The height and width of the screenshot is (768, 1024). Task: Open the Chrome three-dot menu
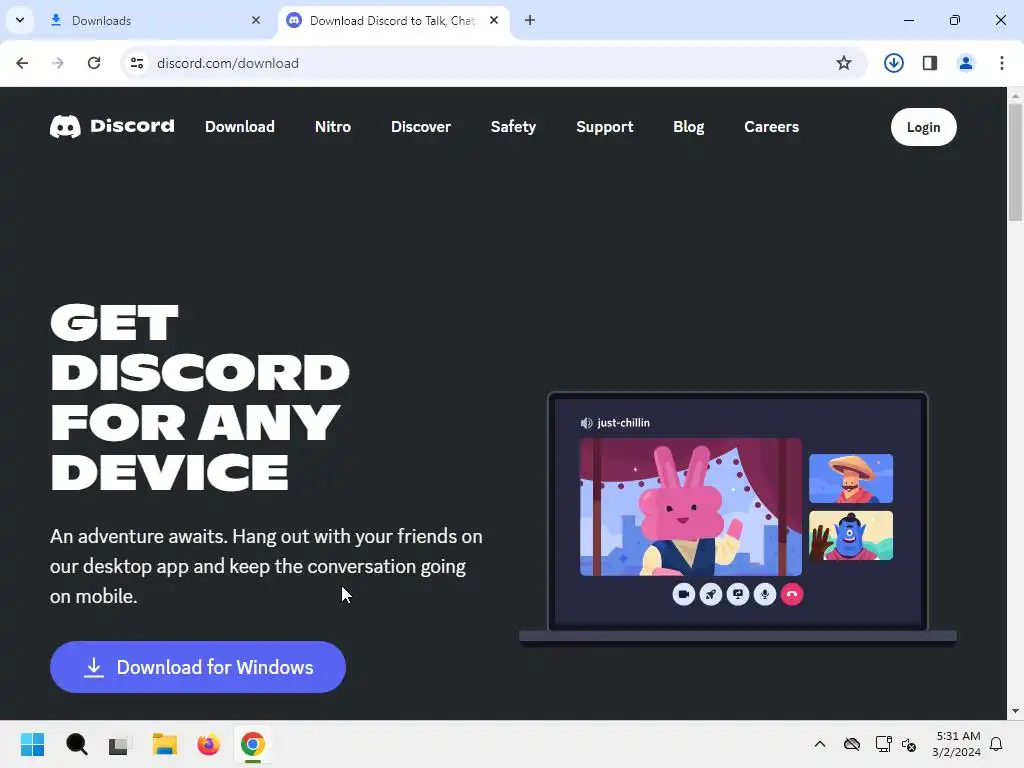[x=1001, y=63]
